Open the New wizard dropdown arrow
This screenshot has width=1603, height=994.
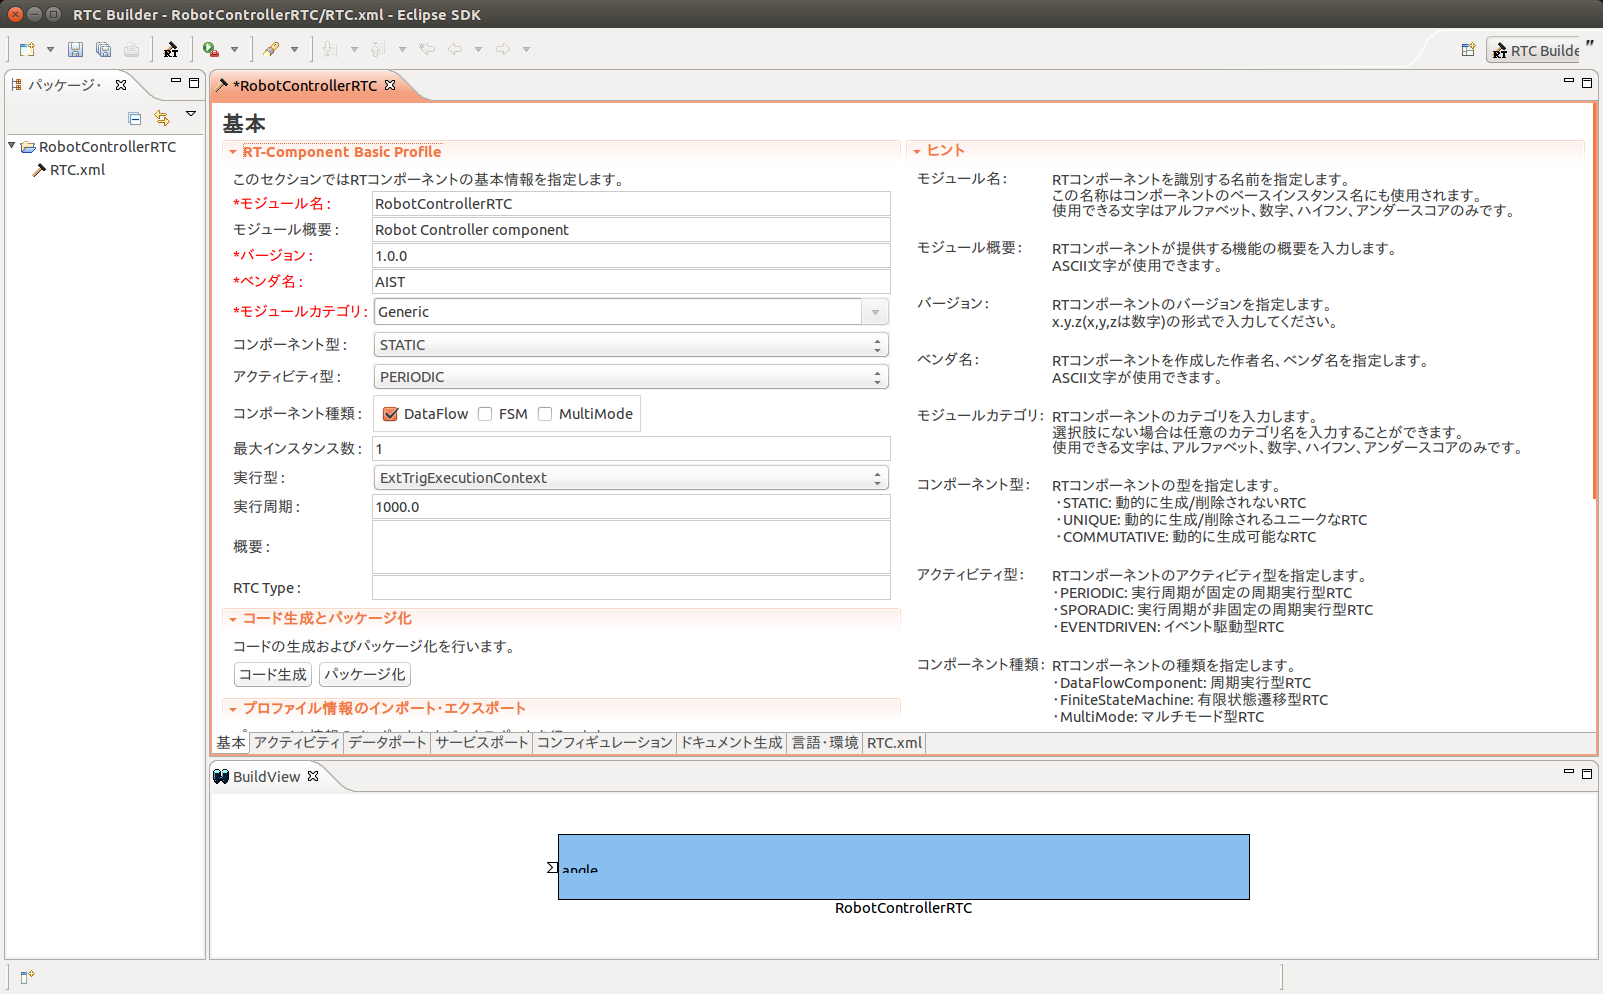[x=50, y=49]
